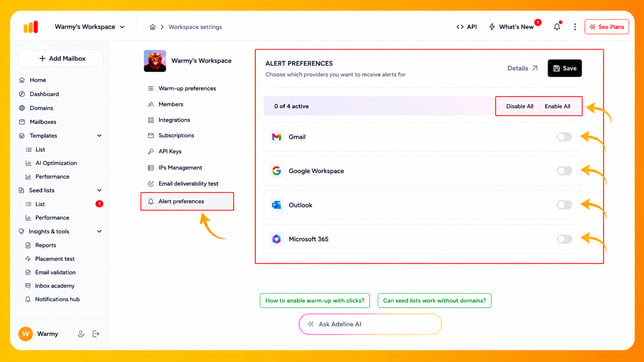This screenshot has width=644, height=362.
Task: Open What's New updates
Action: pos(511,27)
